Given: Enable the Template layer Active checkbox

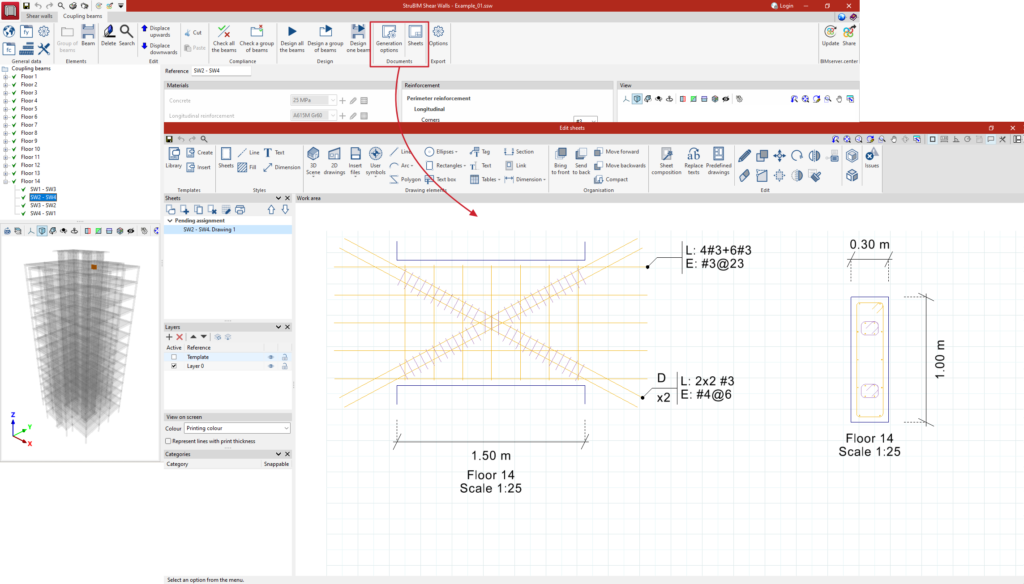Looking at the screenshot, I should click(174, 357).
